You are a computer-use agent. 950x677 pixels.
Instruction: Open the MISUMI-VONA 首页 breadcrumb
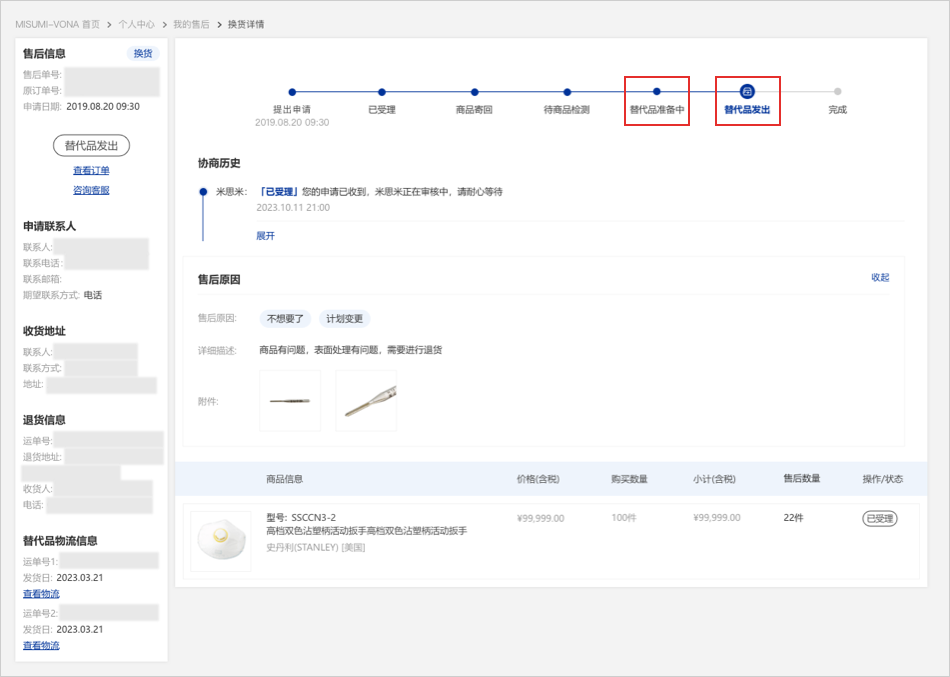(57, 24)
